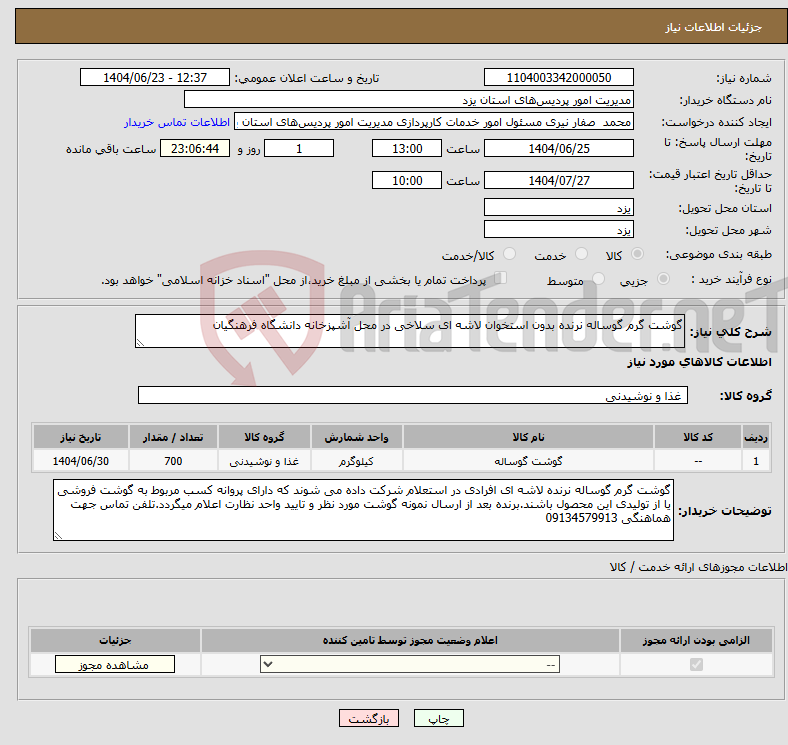This screenshot has height=745, width=788.
Task: Click the چاپ print button
Action: pos(439,719)
